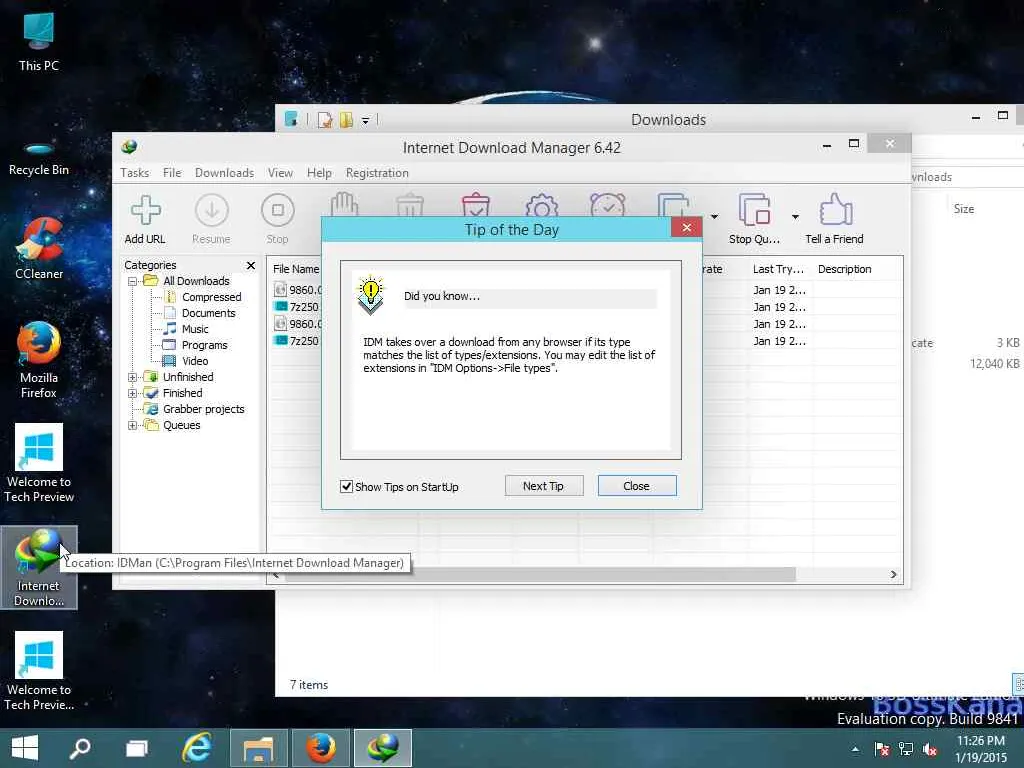Show hidden system tray icons arrow
The width and height of the screenshot is (1024, 768).
point(856,750)
